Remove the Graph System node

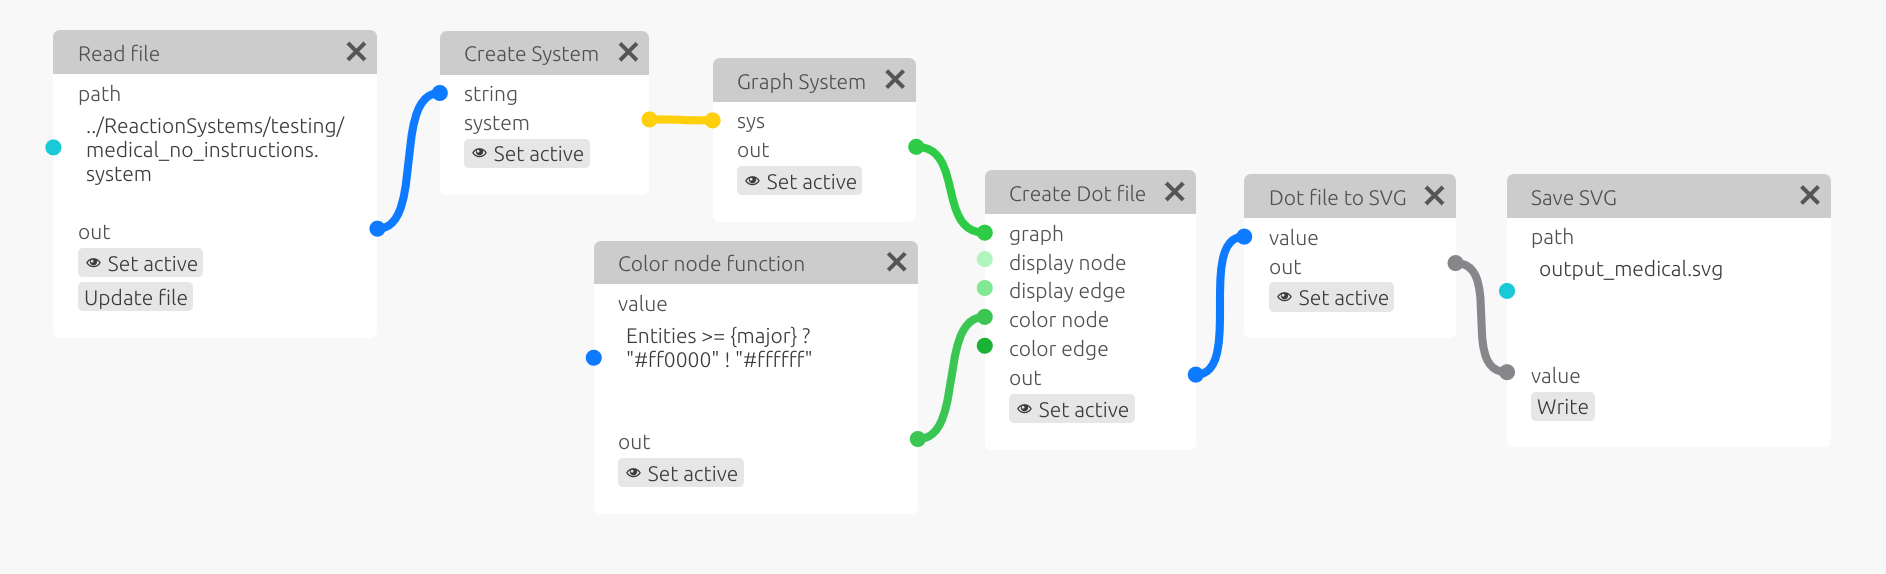[895, 80]
